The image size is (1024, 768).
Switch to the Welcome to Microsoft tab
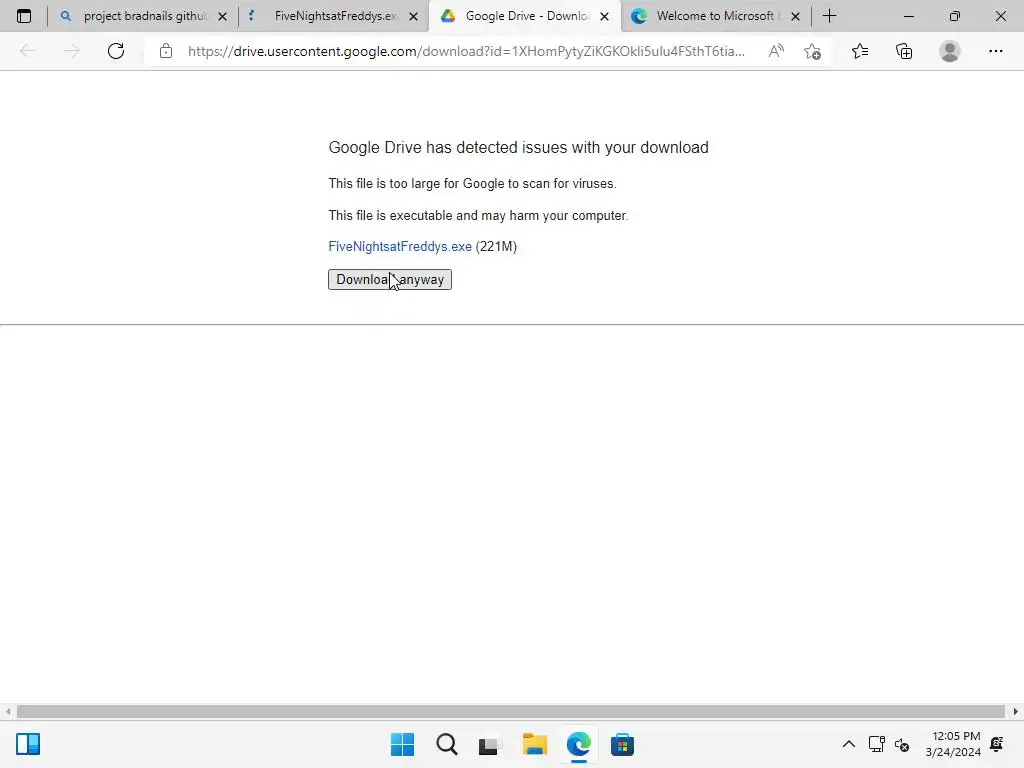[714, 16]
